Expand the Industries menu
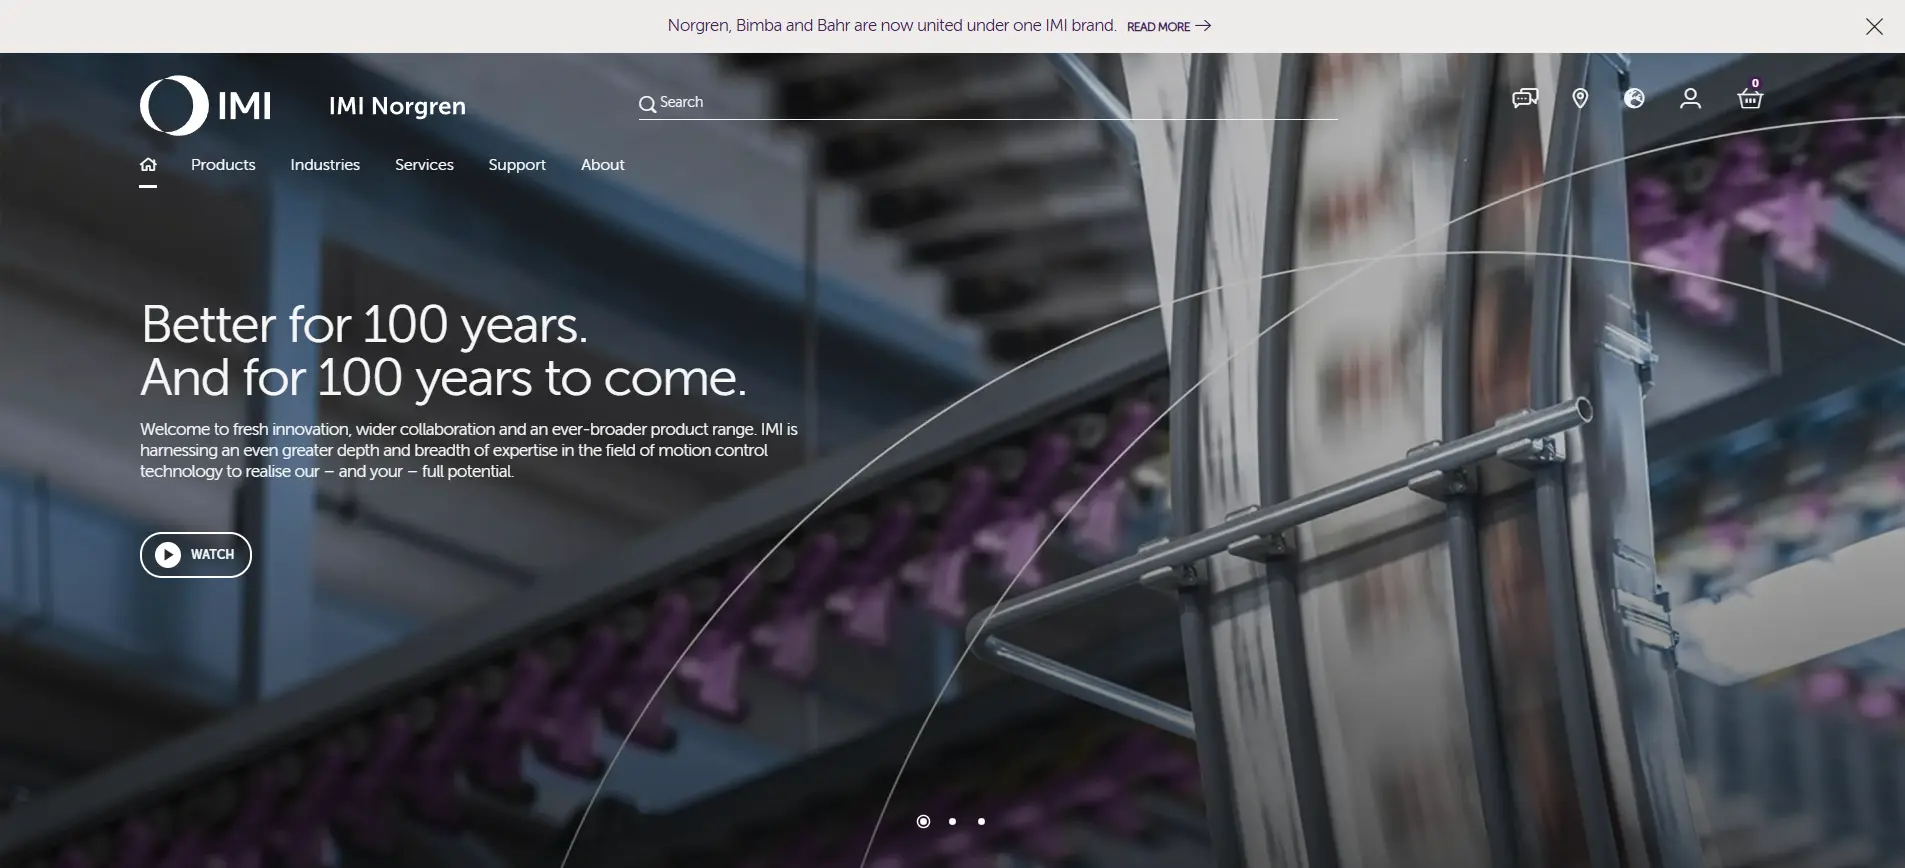1905x868 pixels. click(x=325, y=165)
